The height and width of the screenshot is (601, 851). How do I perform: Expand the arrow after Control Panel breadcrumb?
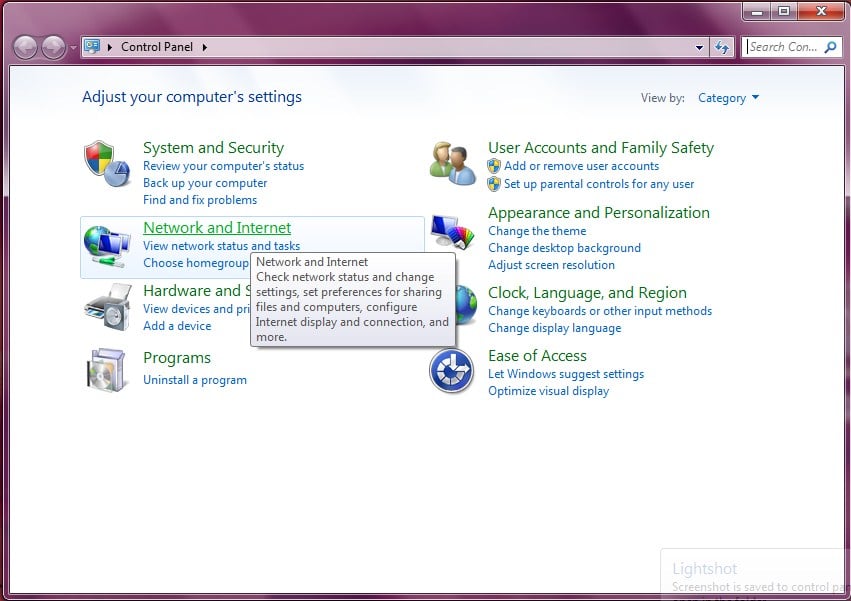tap(205, 47)
